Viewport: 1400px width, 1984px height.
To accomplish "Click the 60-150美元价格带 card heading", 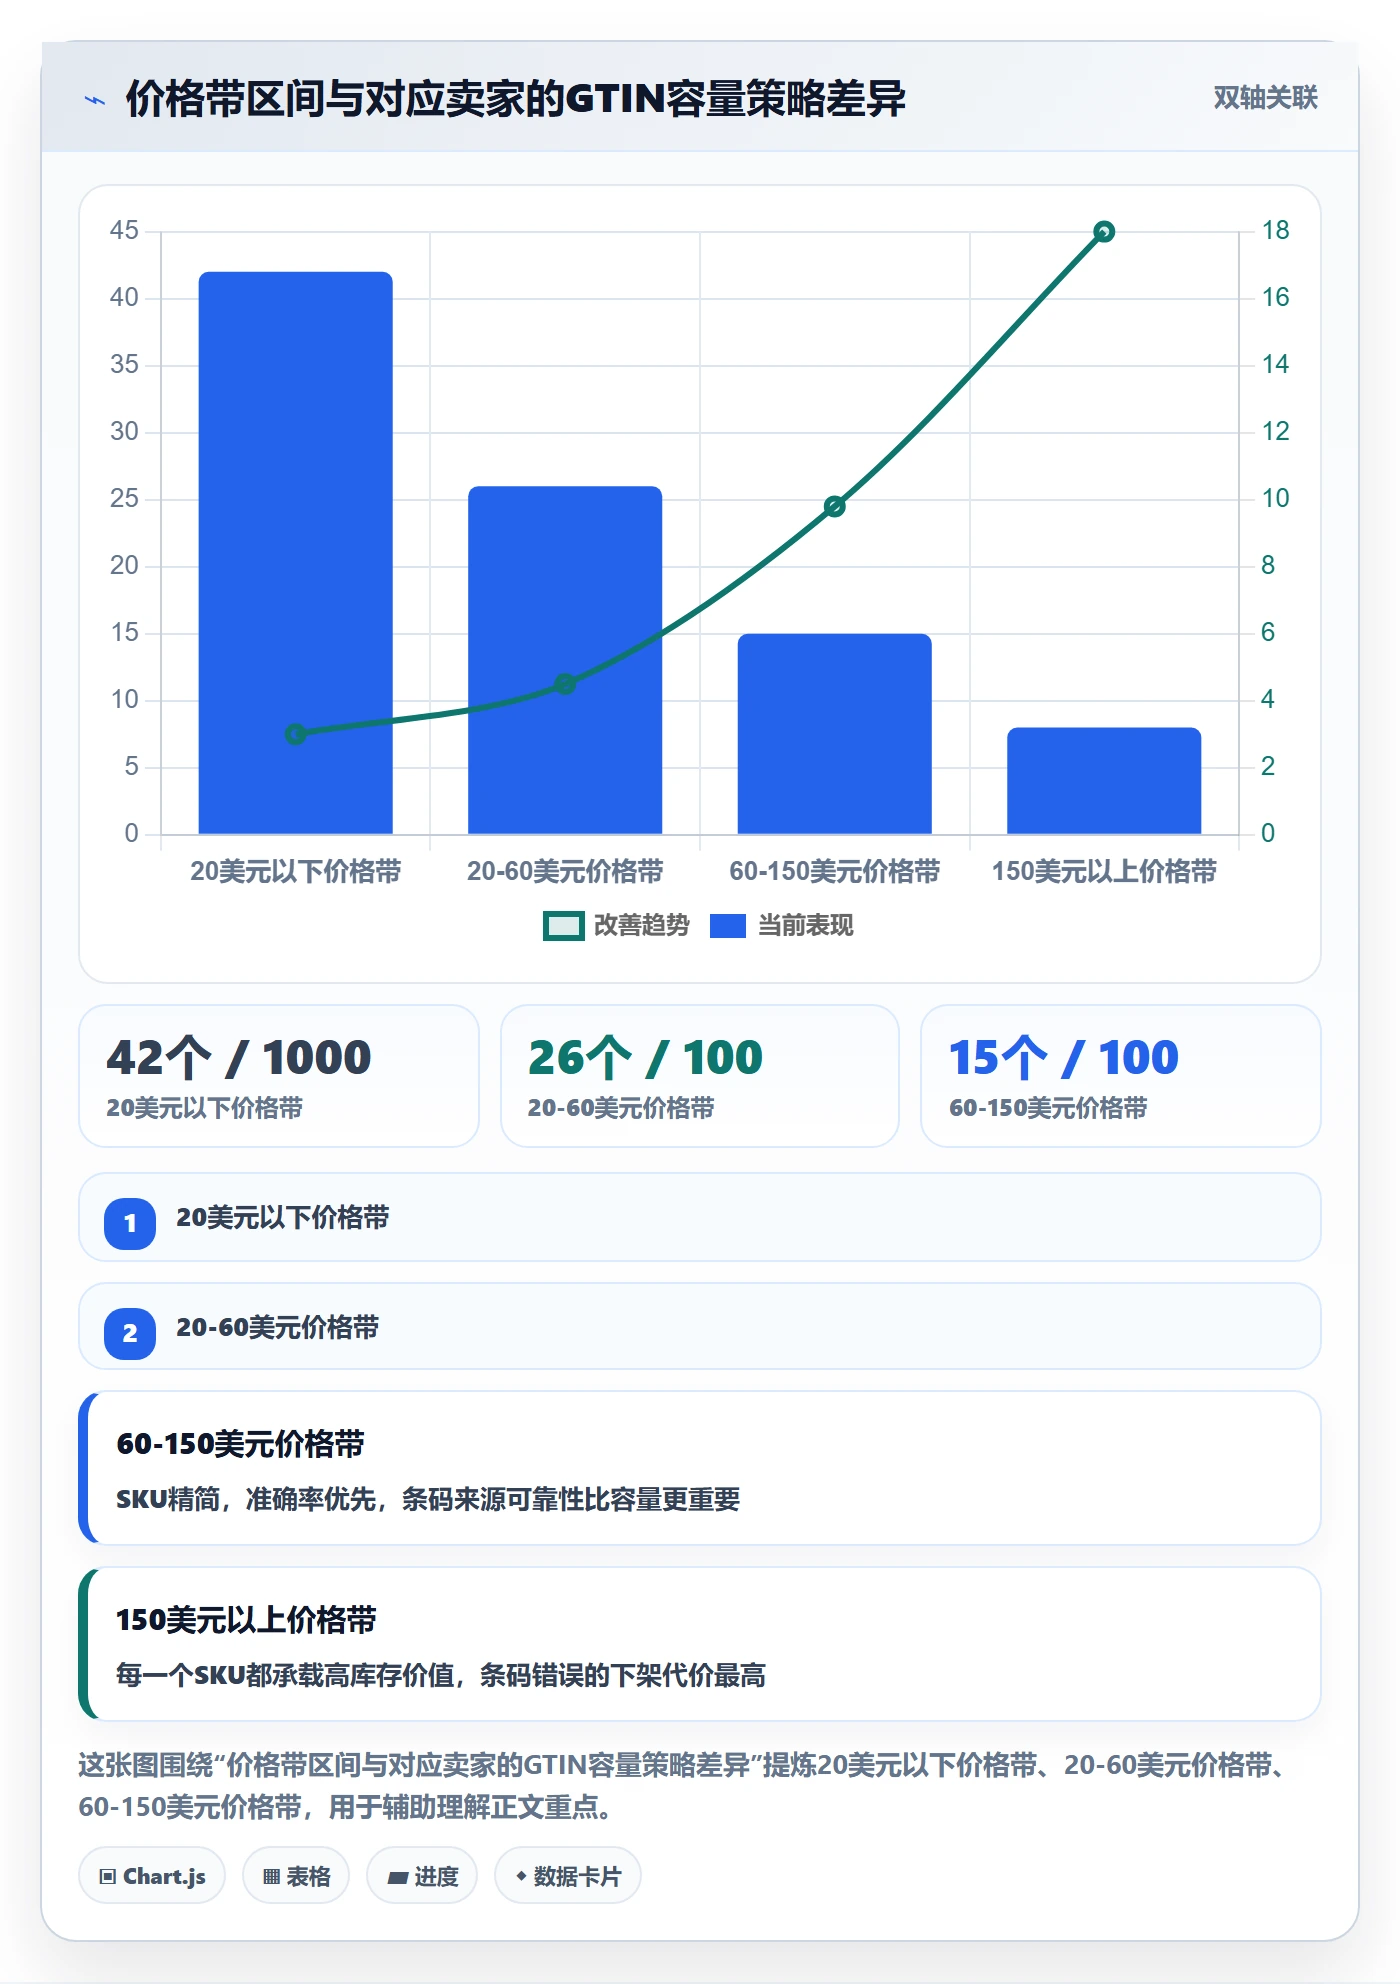I will pyautogui.click(x=241, y=1444).
